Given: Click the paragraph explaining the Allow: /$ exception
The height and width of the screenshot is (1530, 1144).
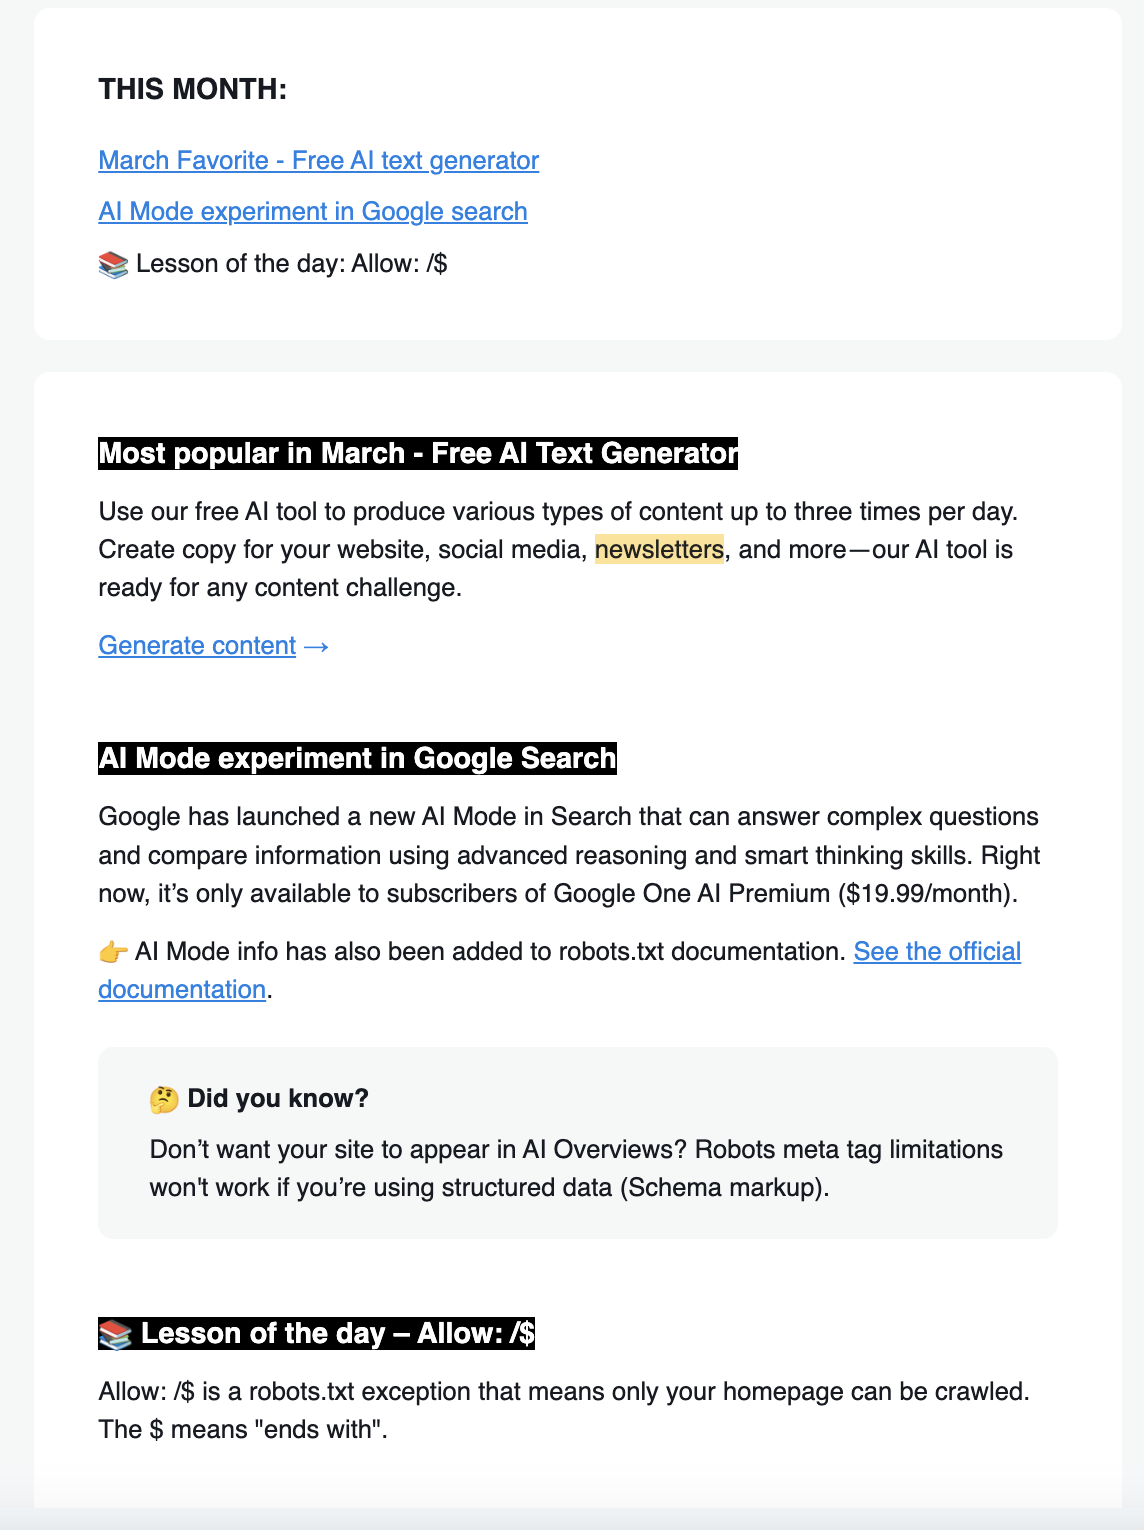Looking at the screenshot, I should [x=563, y=1410].
